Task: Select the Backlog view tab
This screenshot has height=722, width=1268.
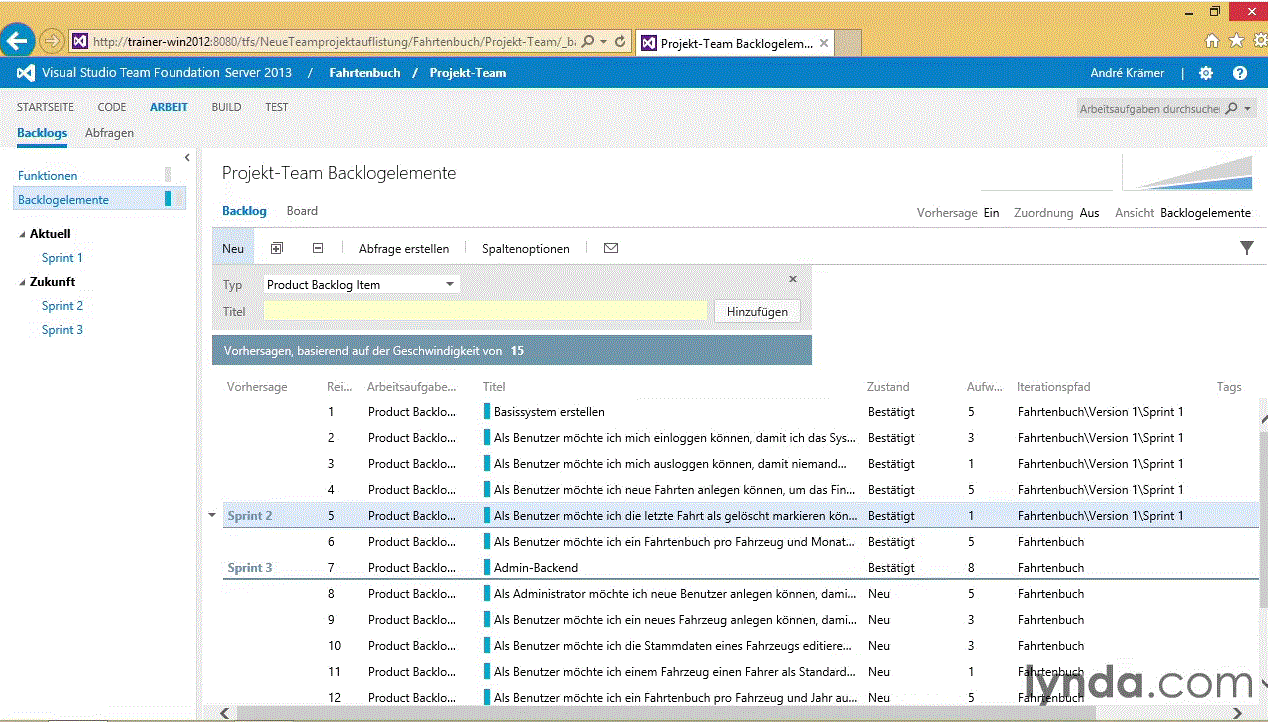Action: click(244, 211)
